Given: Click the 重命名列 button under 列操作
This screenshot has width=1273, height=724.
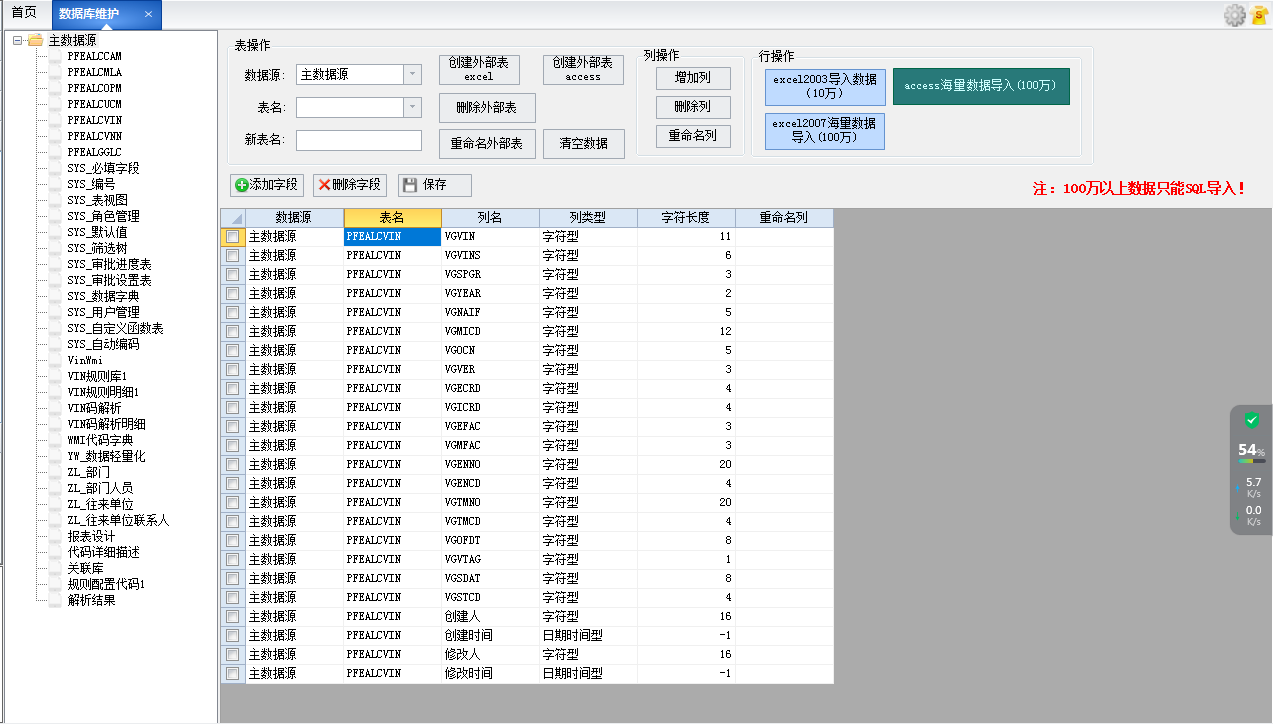Looking at the screenshot, I should click(x=693, y=136).
